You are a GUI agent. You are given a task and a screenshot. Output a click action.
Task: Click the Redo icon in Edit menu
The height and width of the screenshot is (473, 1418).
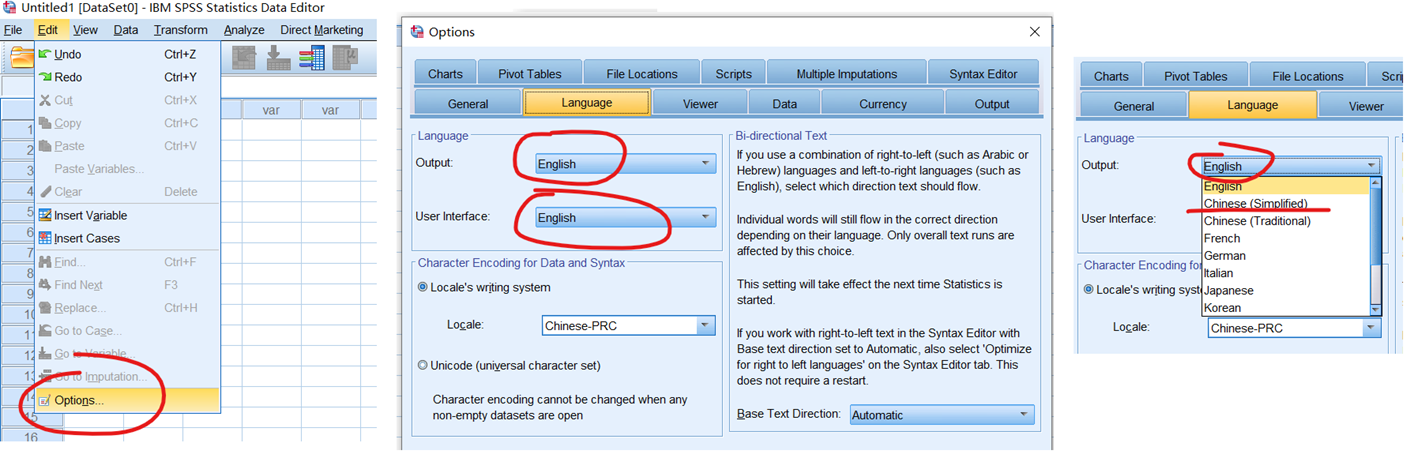tap(45, 77)
